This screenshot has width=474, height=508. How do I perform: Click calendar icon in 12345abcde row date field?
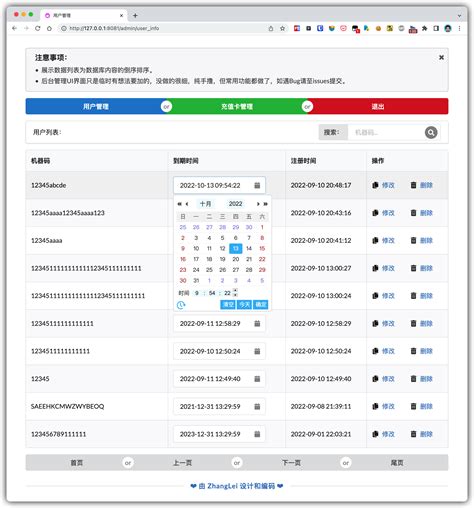click(257, 185)
